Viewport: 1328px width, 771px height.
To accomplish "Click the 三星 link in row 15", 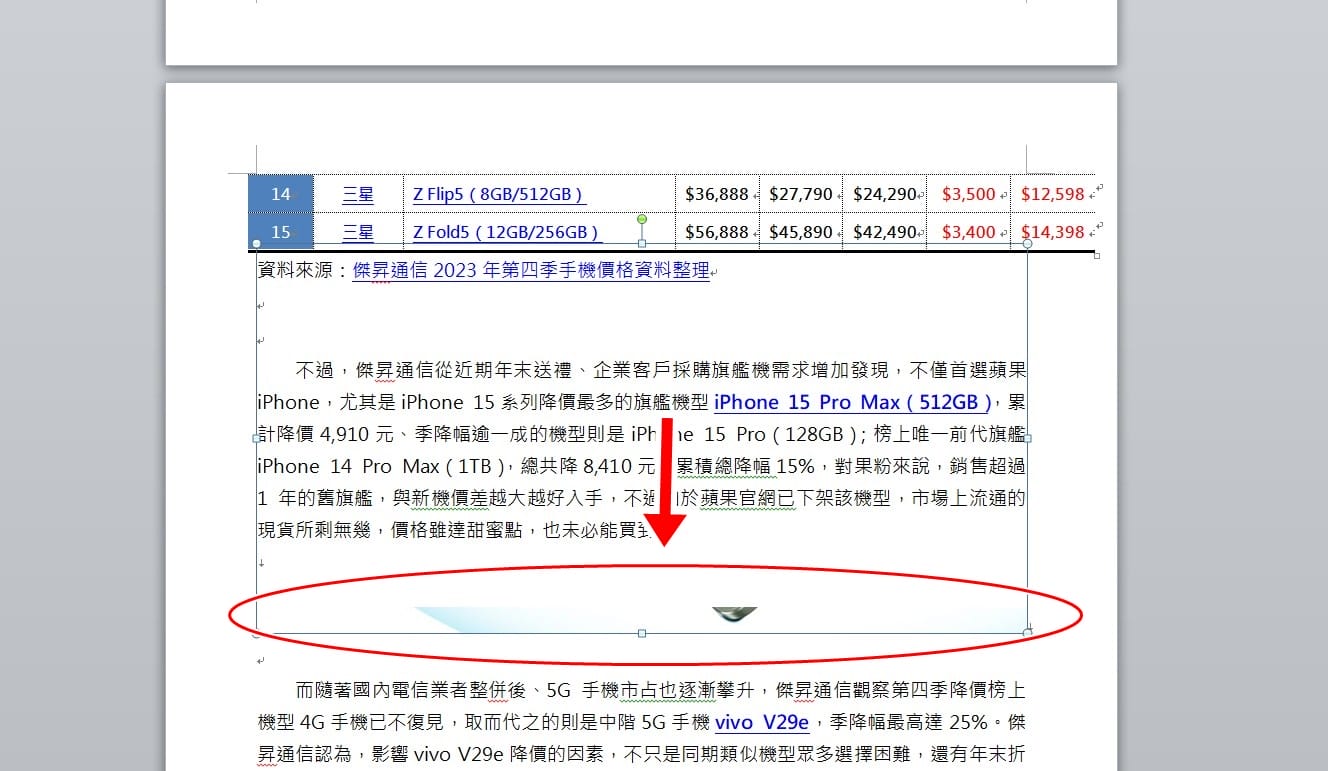I will [358, 232].
